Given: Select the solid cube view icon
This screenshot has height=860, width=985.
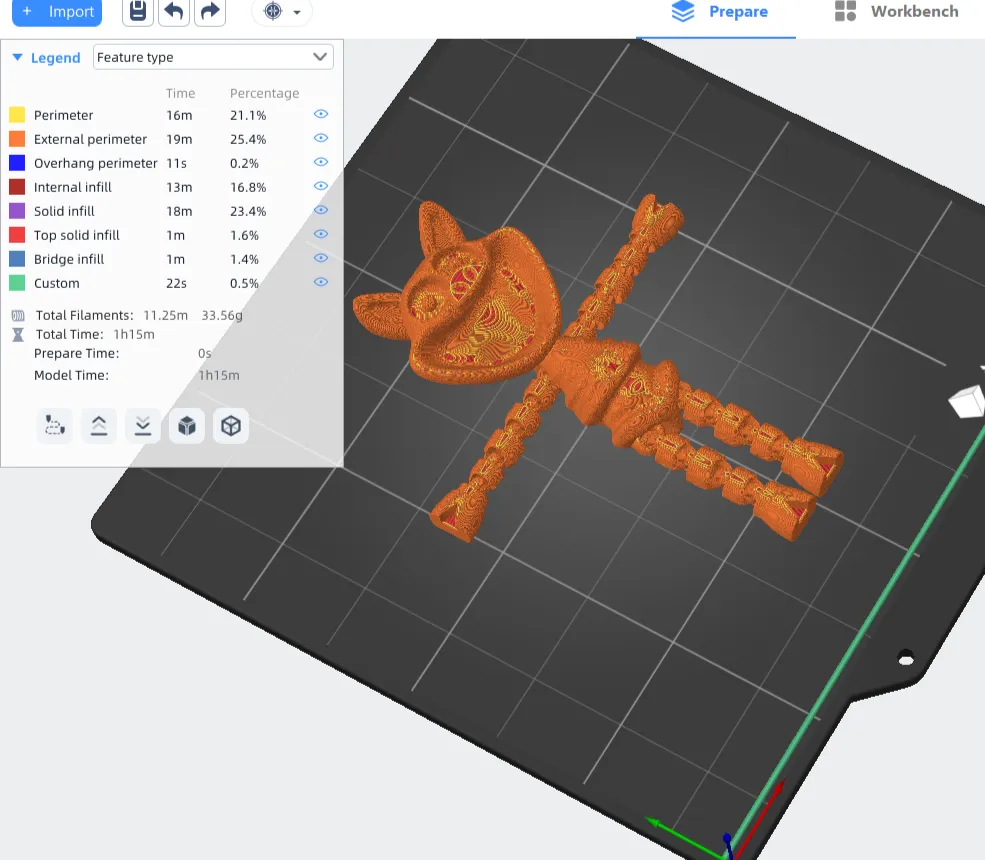Looking at the screenshot, I should [187, 426].
